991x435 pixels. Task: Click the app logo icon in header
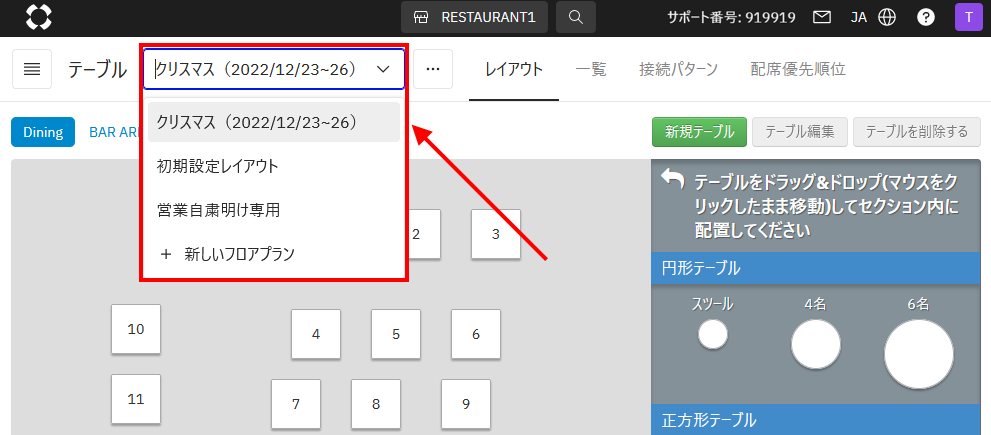coord(38,17)
